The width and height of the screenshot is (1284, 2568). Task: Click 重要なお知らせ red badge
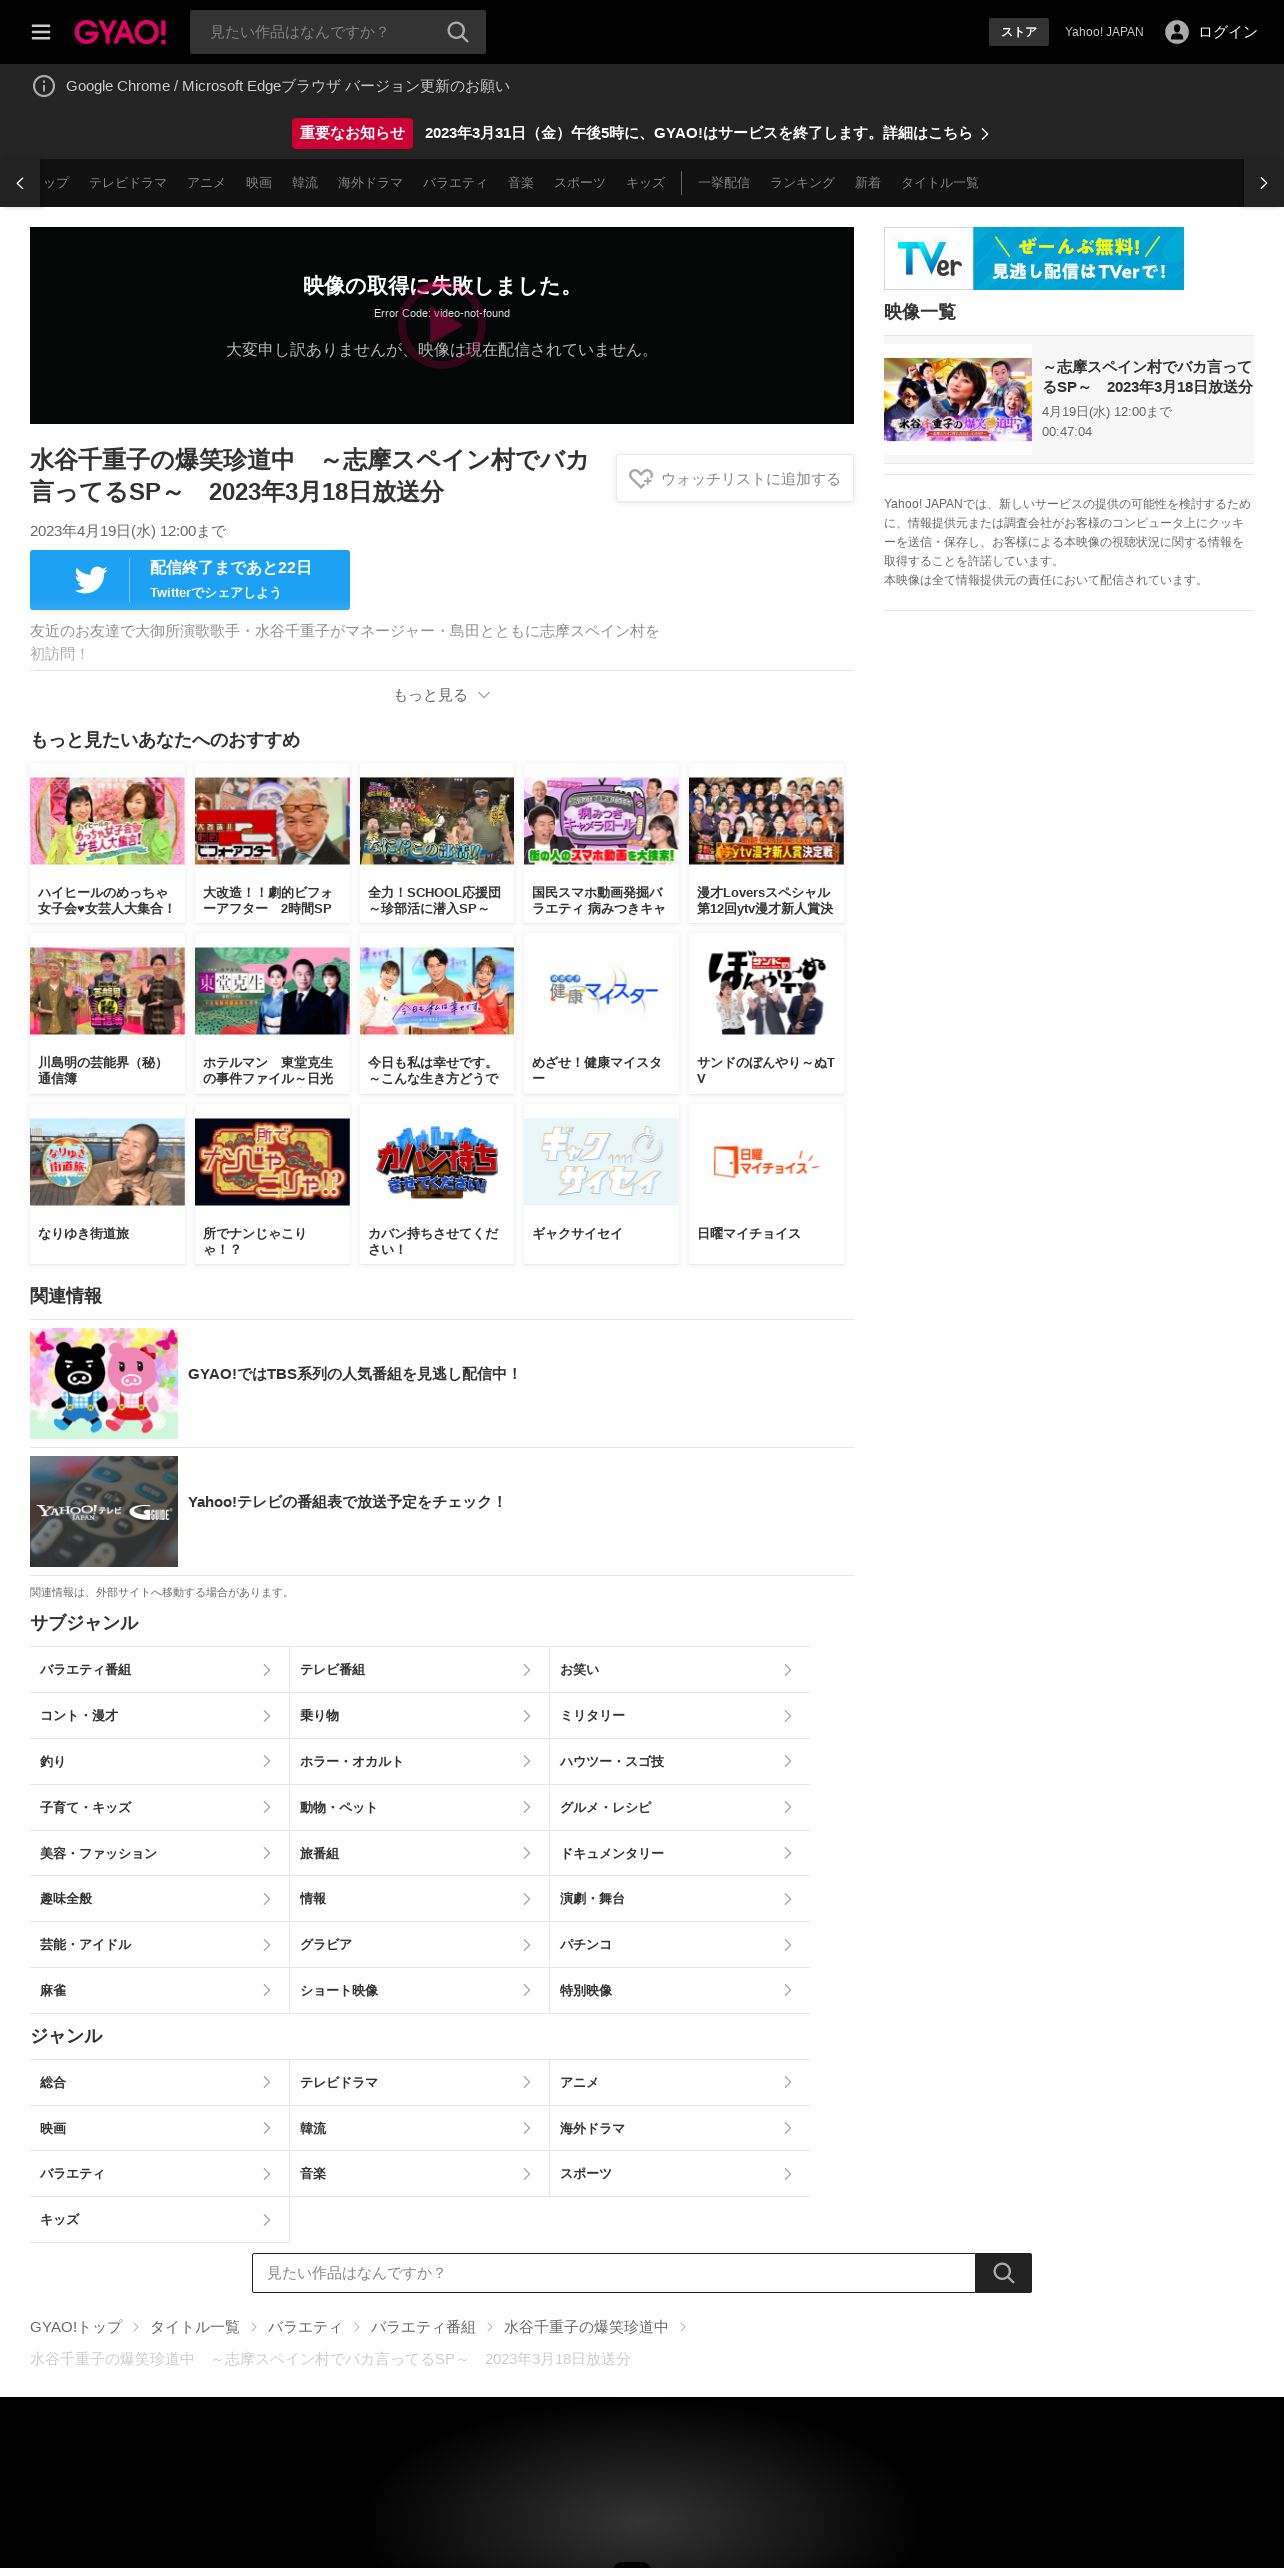pos(352,133)
